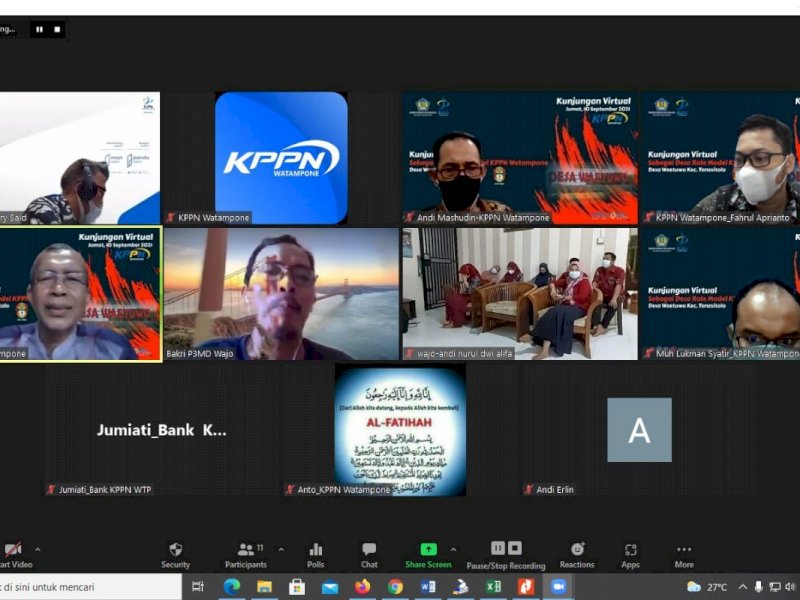Stop the recording in Zoom toolbar

pos(515,548)
